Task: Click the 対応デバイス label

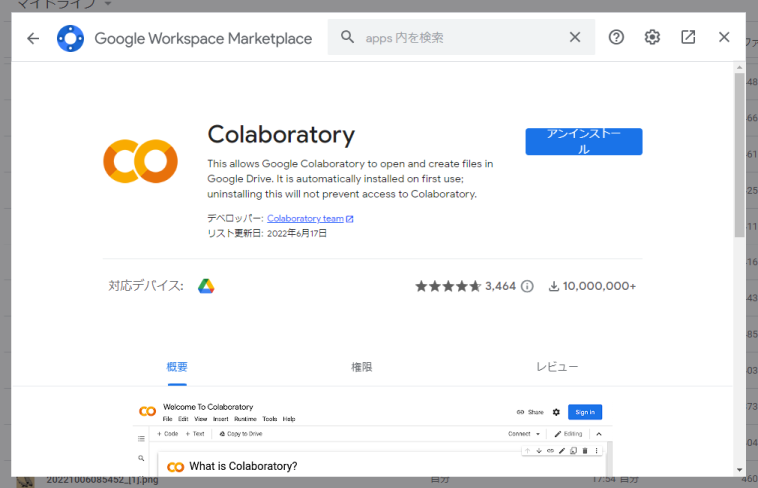Action: point(146,286)
